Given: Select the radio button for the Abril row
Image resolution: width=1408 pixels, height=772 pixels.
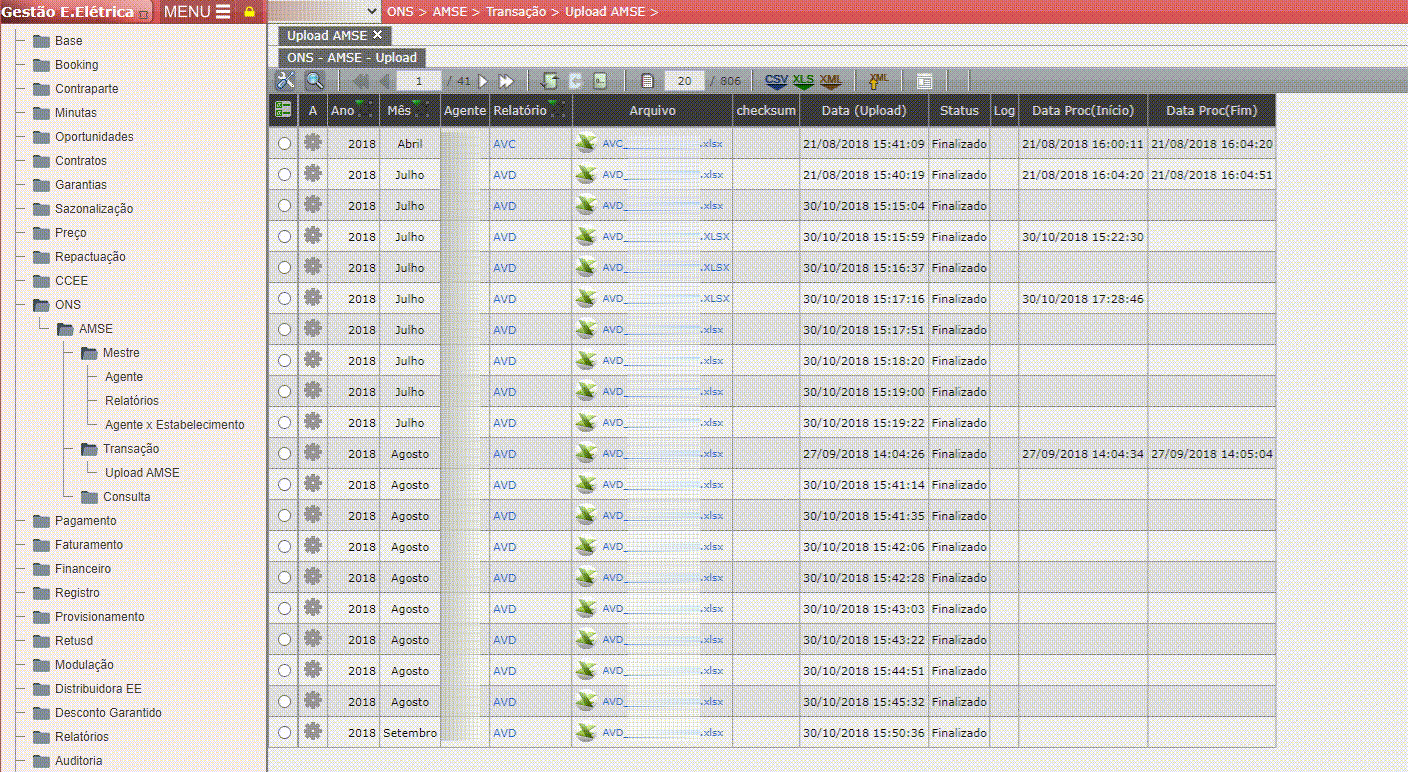Looking at the screenshot, I should click(x=285, y=144).
